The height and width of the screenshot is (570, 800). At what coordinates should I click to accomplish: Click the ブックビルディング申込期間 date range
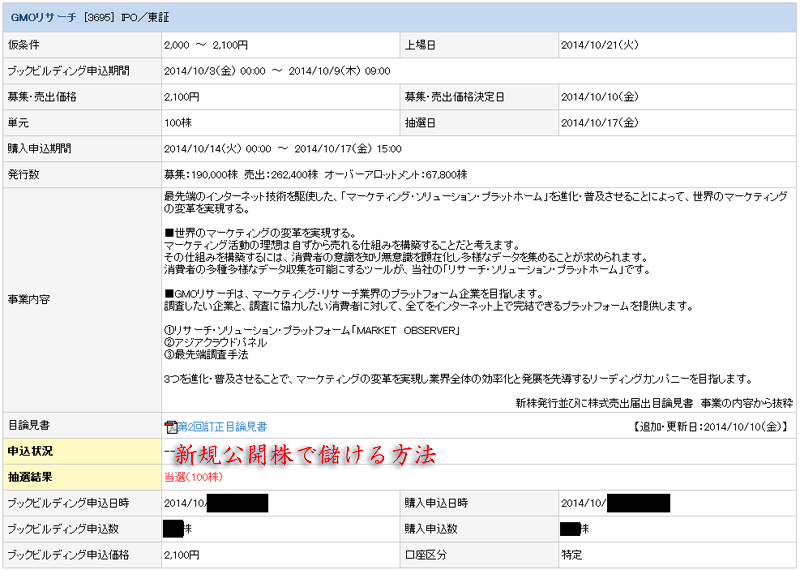pos(277,71)
